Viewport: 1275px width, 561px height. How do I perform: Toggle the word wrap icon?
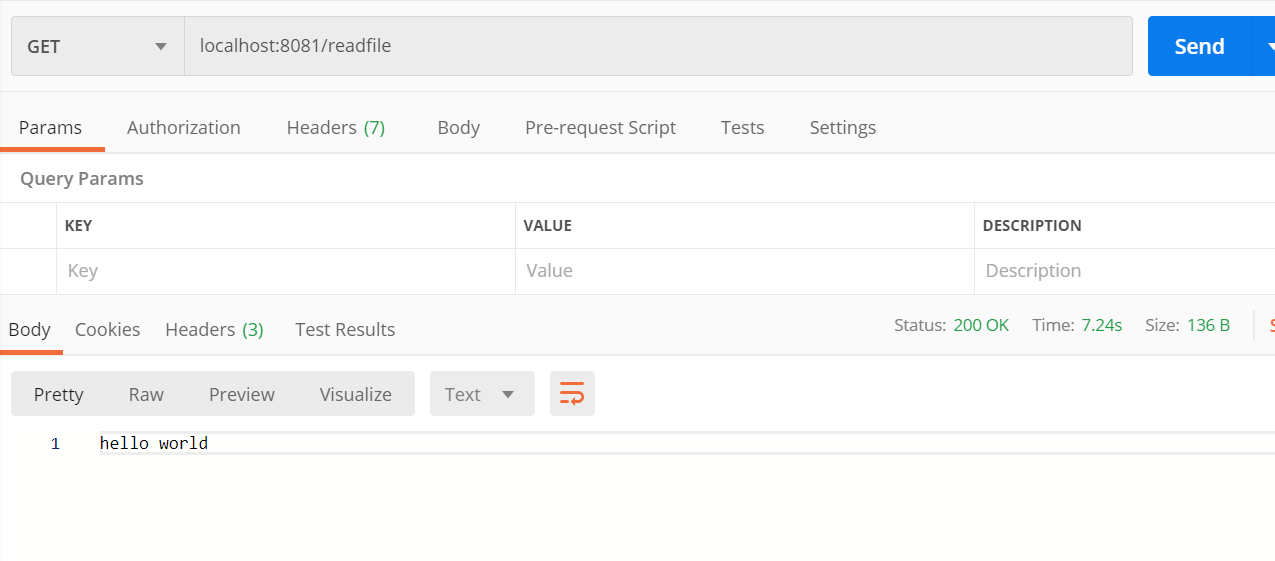(x=572, y=394)
